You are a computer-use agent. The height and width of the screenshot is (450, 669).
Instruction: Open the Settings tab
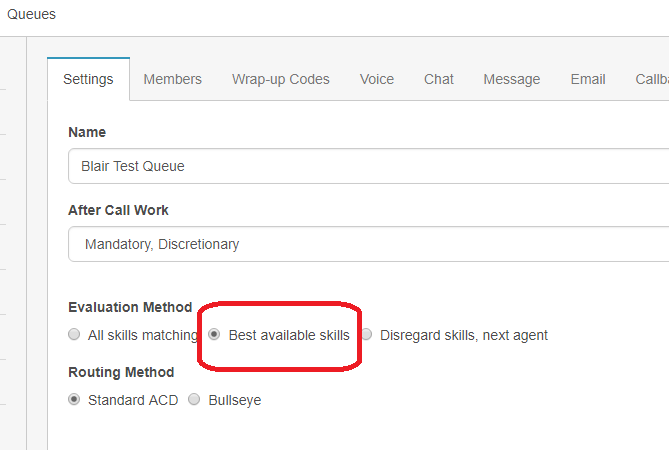(x=88, y=79)
